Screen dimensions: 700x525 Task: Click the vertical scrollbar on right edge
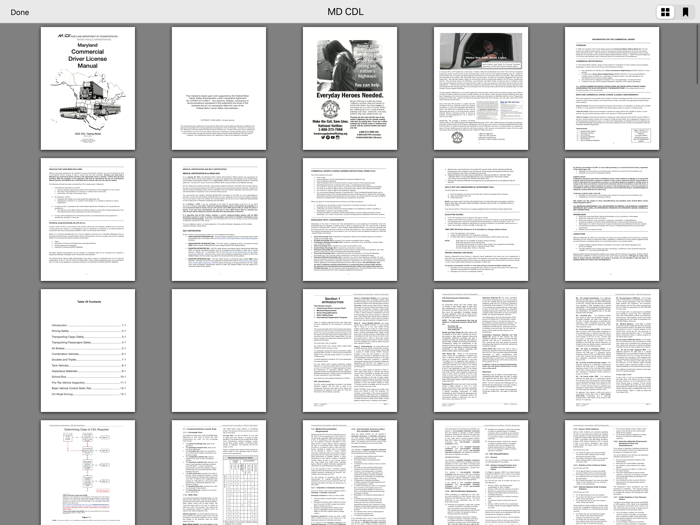[697, 54]
